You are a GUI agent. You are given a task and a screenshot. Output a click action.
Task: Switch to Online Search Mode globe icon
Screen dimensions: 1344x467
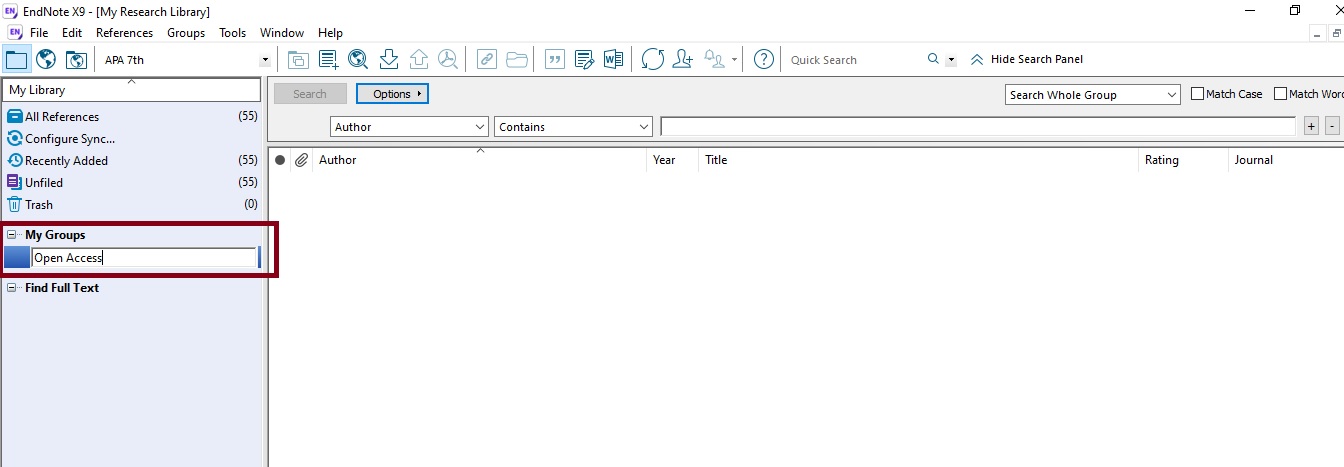(45, 59)
